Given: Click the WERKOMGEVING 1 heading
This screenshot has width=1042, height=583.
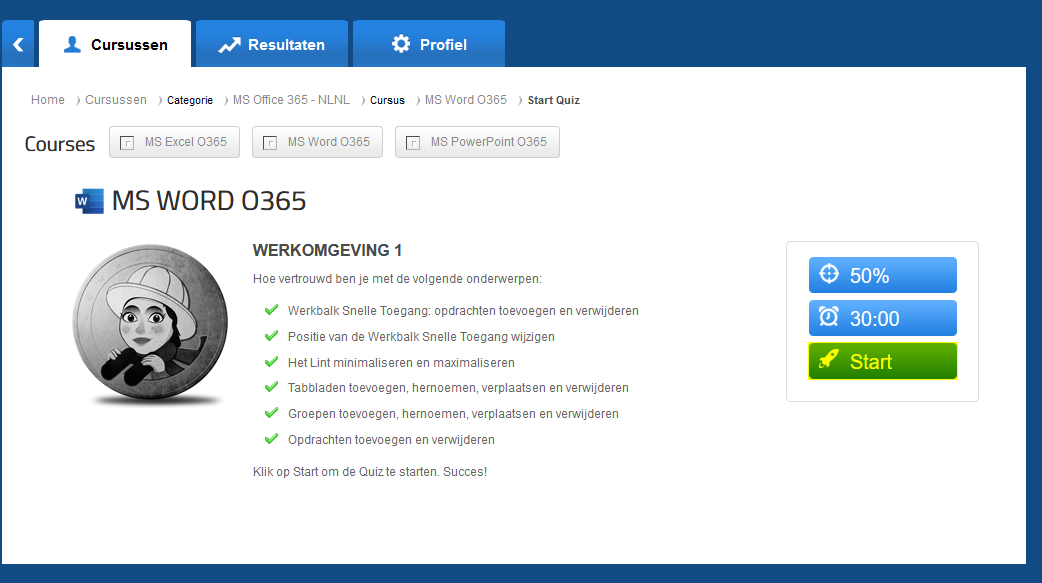Looking at the screenshot, I should pyautogui.click(x=327, y=251).
